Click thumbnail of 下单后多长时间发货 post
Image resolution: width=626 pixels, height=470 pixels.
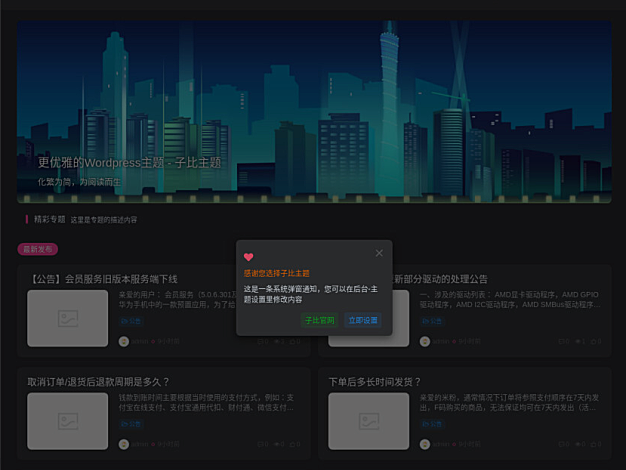click(368, 421)
